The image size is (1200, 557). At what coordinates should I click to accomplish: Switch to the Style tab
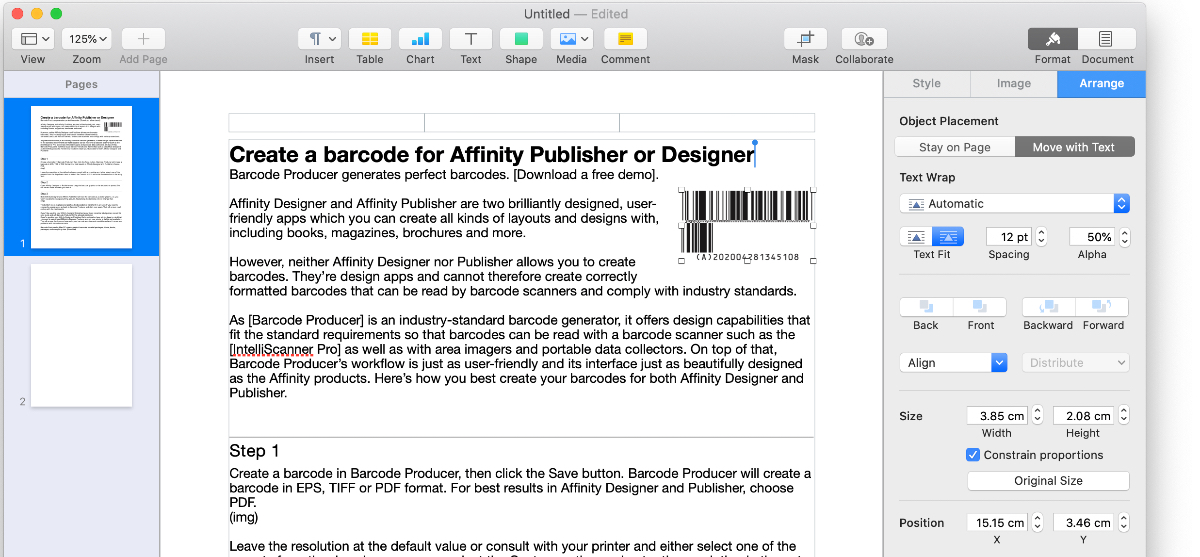click(927, 84)
